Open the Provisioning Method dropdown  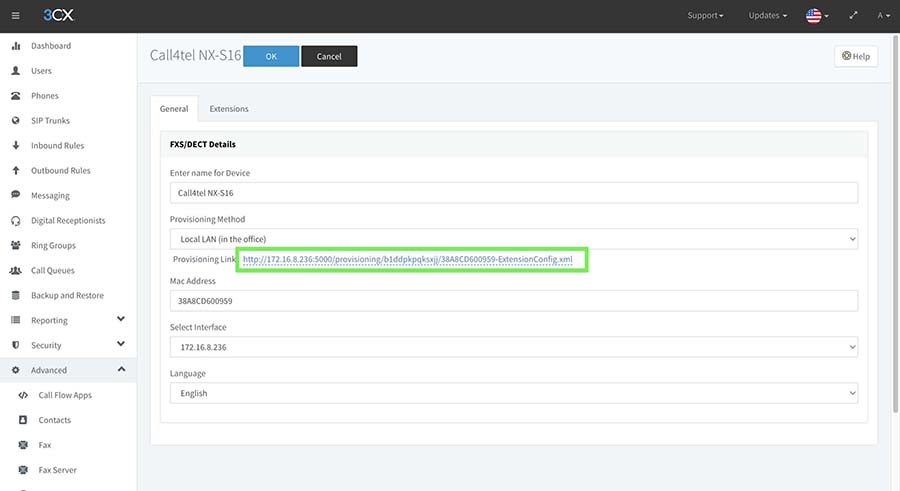[x=513, y=239]
